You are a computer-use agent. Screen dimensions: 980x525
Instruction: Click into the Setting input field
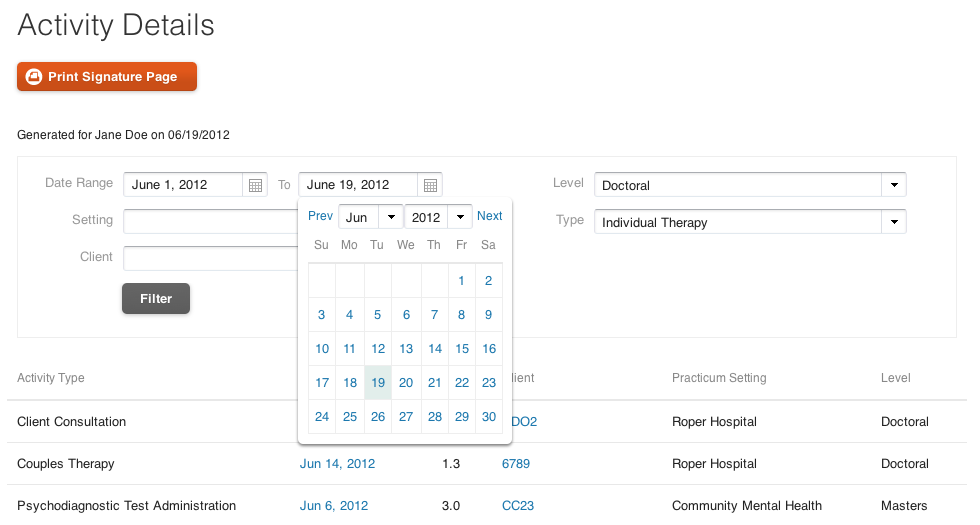pyautogui.click(x=211, y=222)
